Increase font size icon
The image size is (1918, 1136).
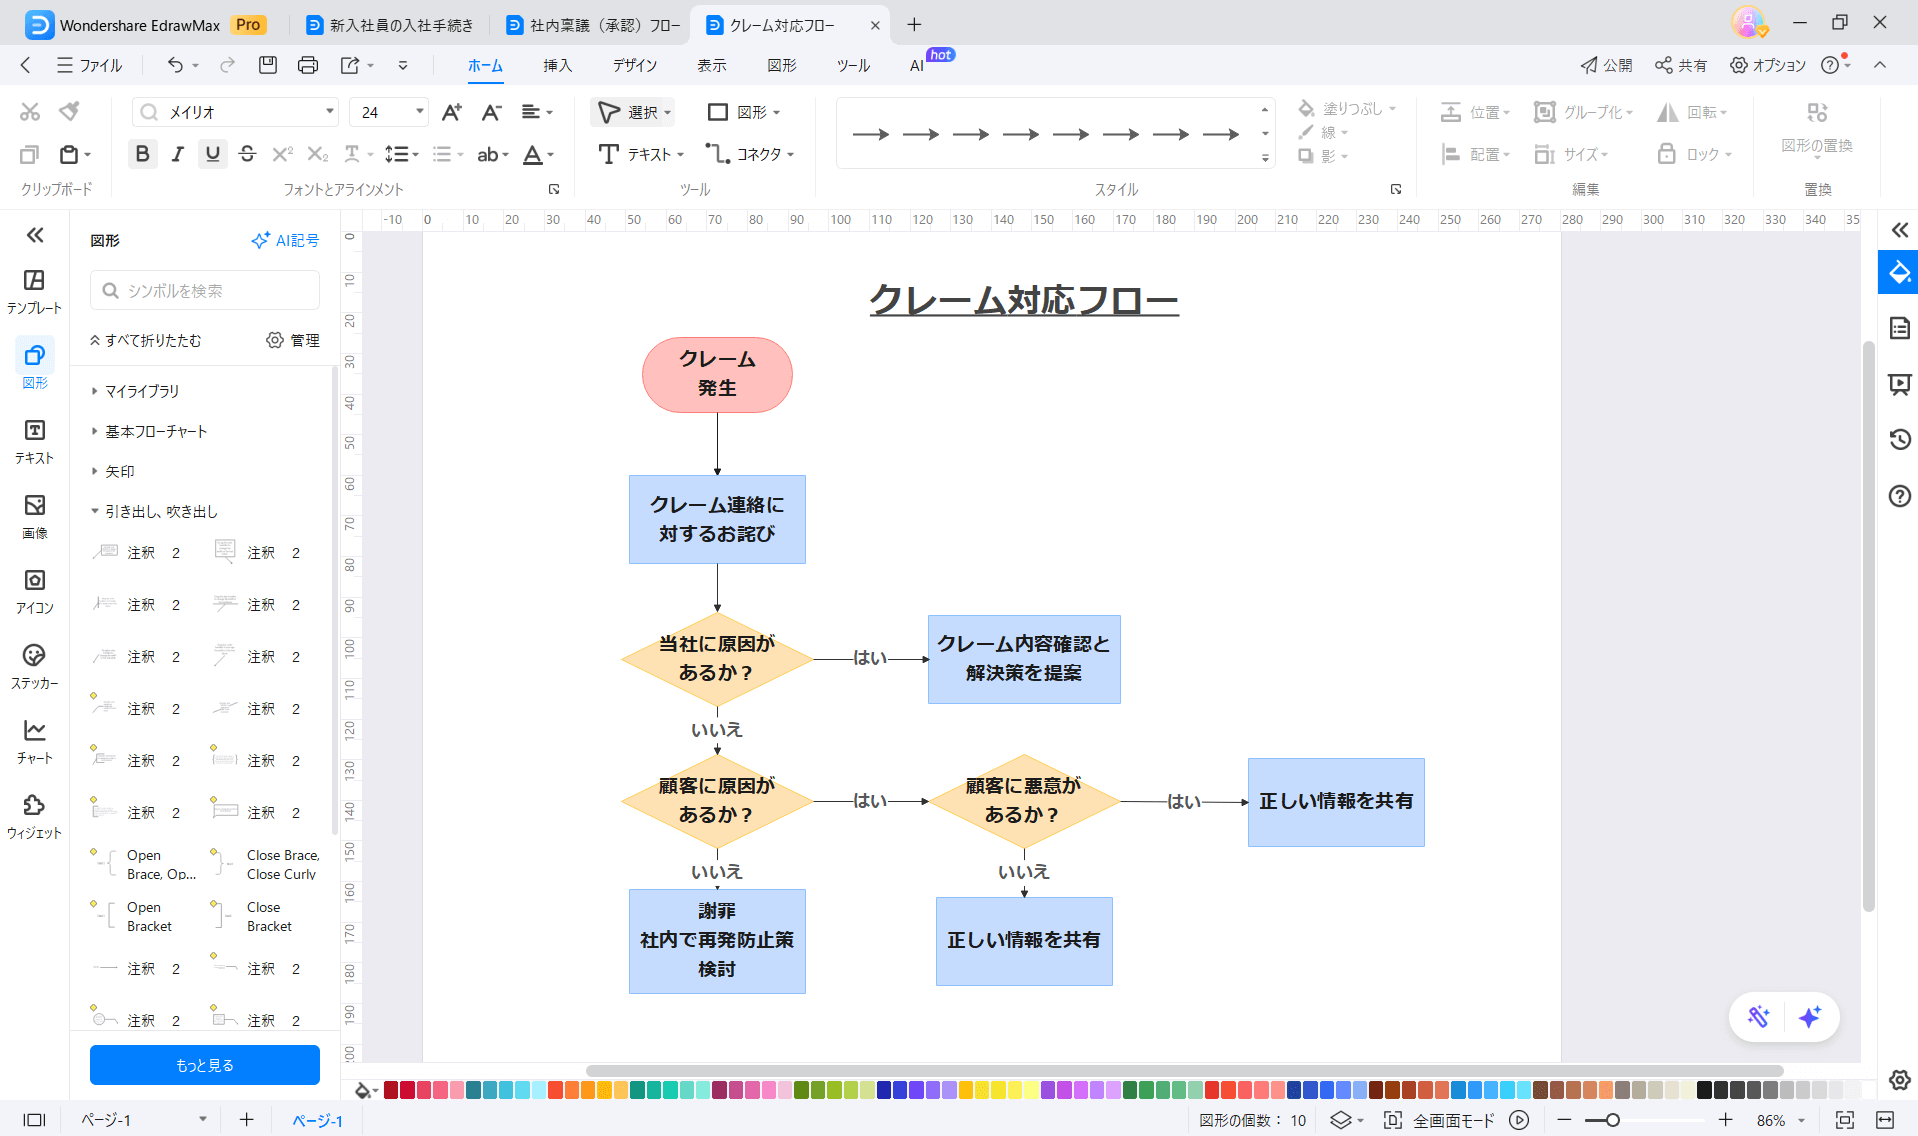pos(452,112)
